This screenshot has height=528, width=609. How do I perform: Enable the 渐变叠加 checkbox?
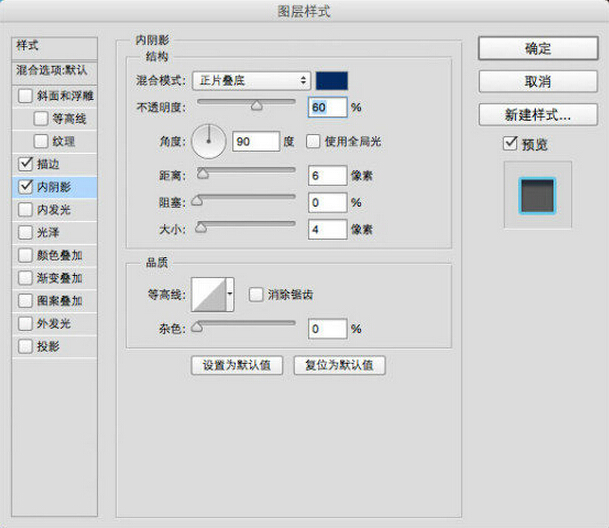(x=25, y=278)
